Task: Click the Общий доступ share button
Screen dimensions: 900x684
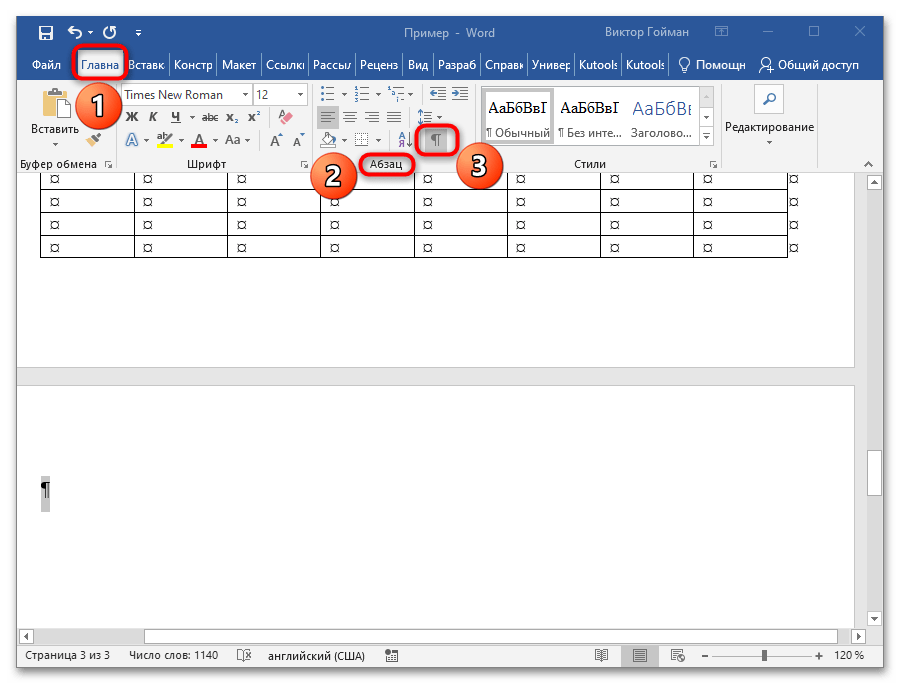Action: [809, 65]
